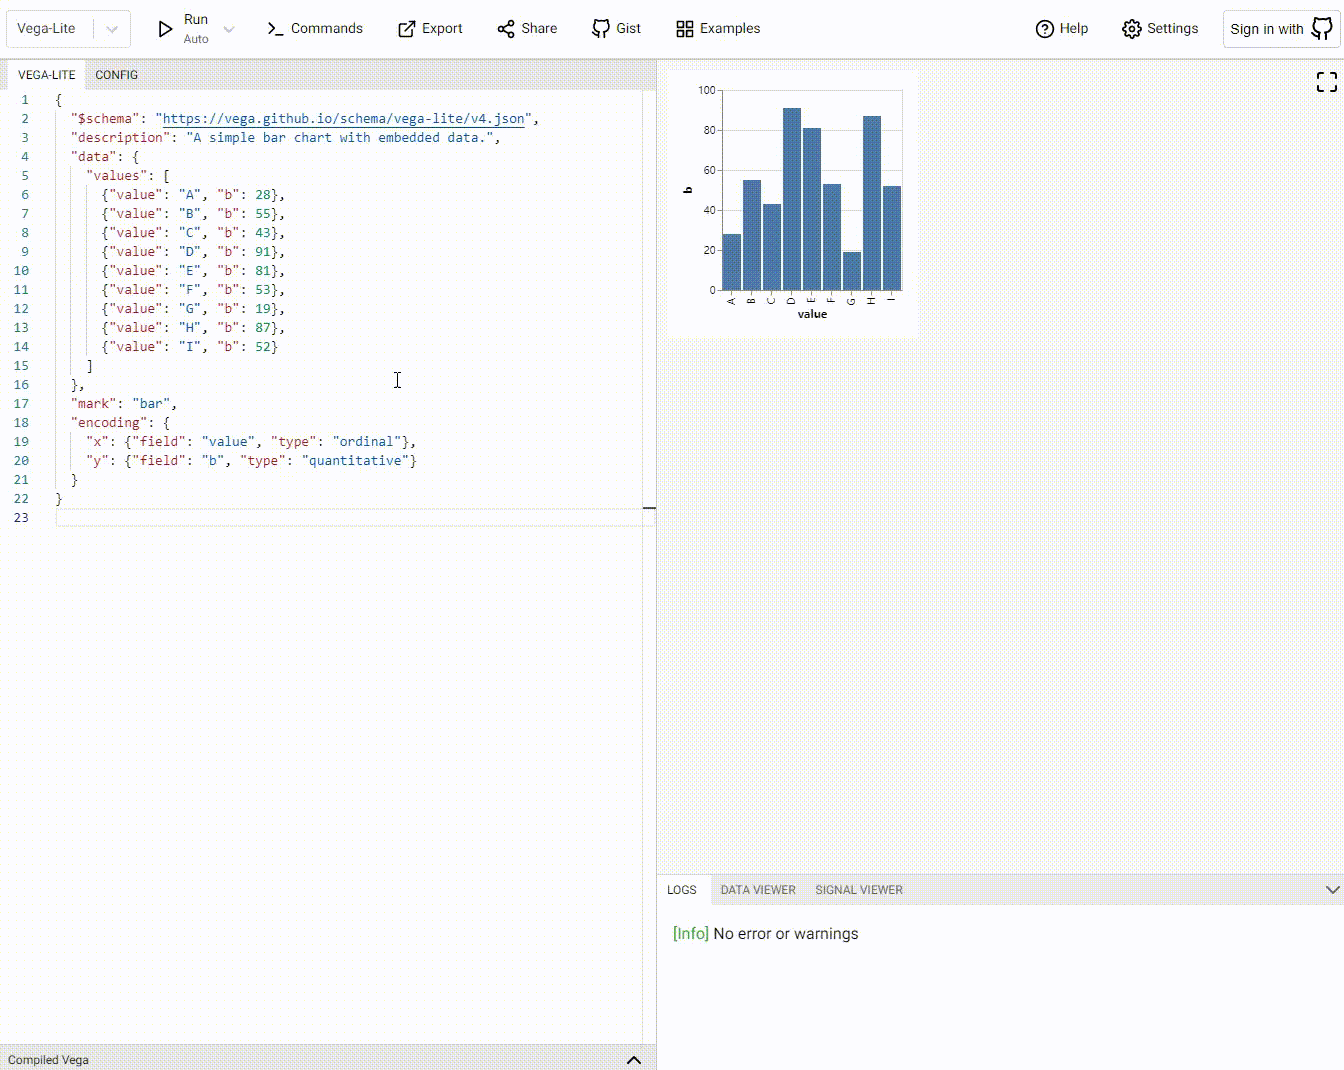Sign in with GitHub
This screenshot has width=1344, height=1070.
click(x=1282, y=29)
